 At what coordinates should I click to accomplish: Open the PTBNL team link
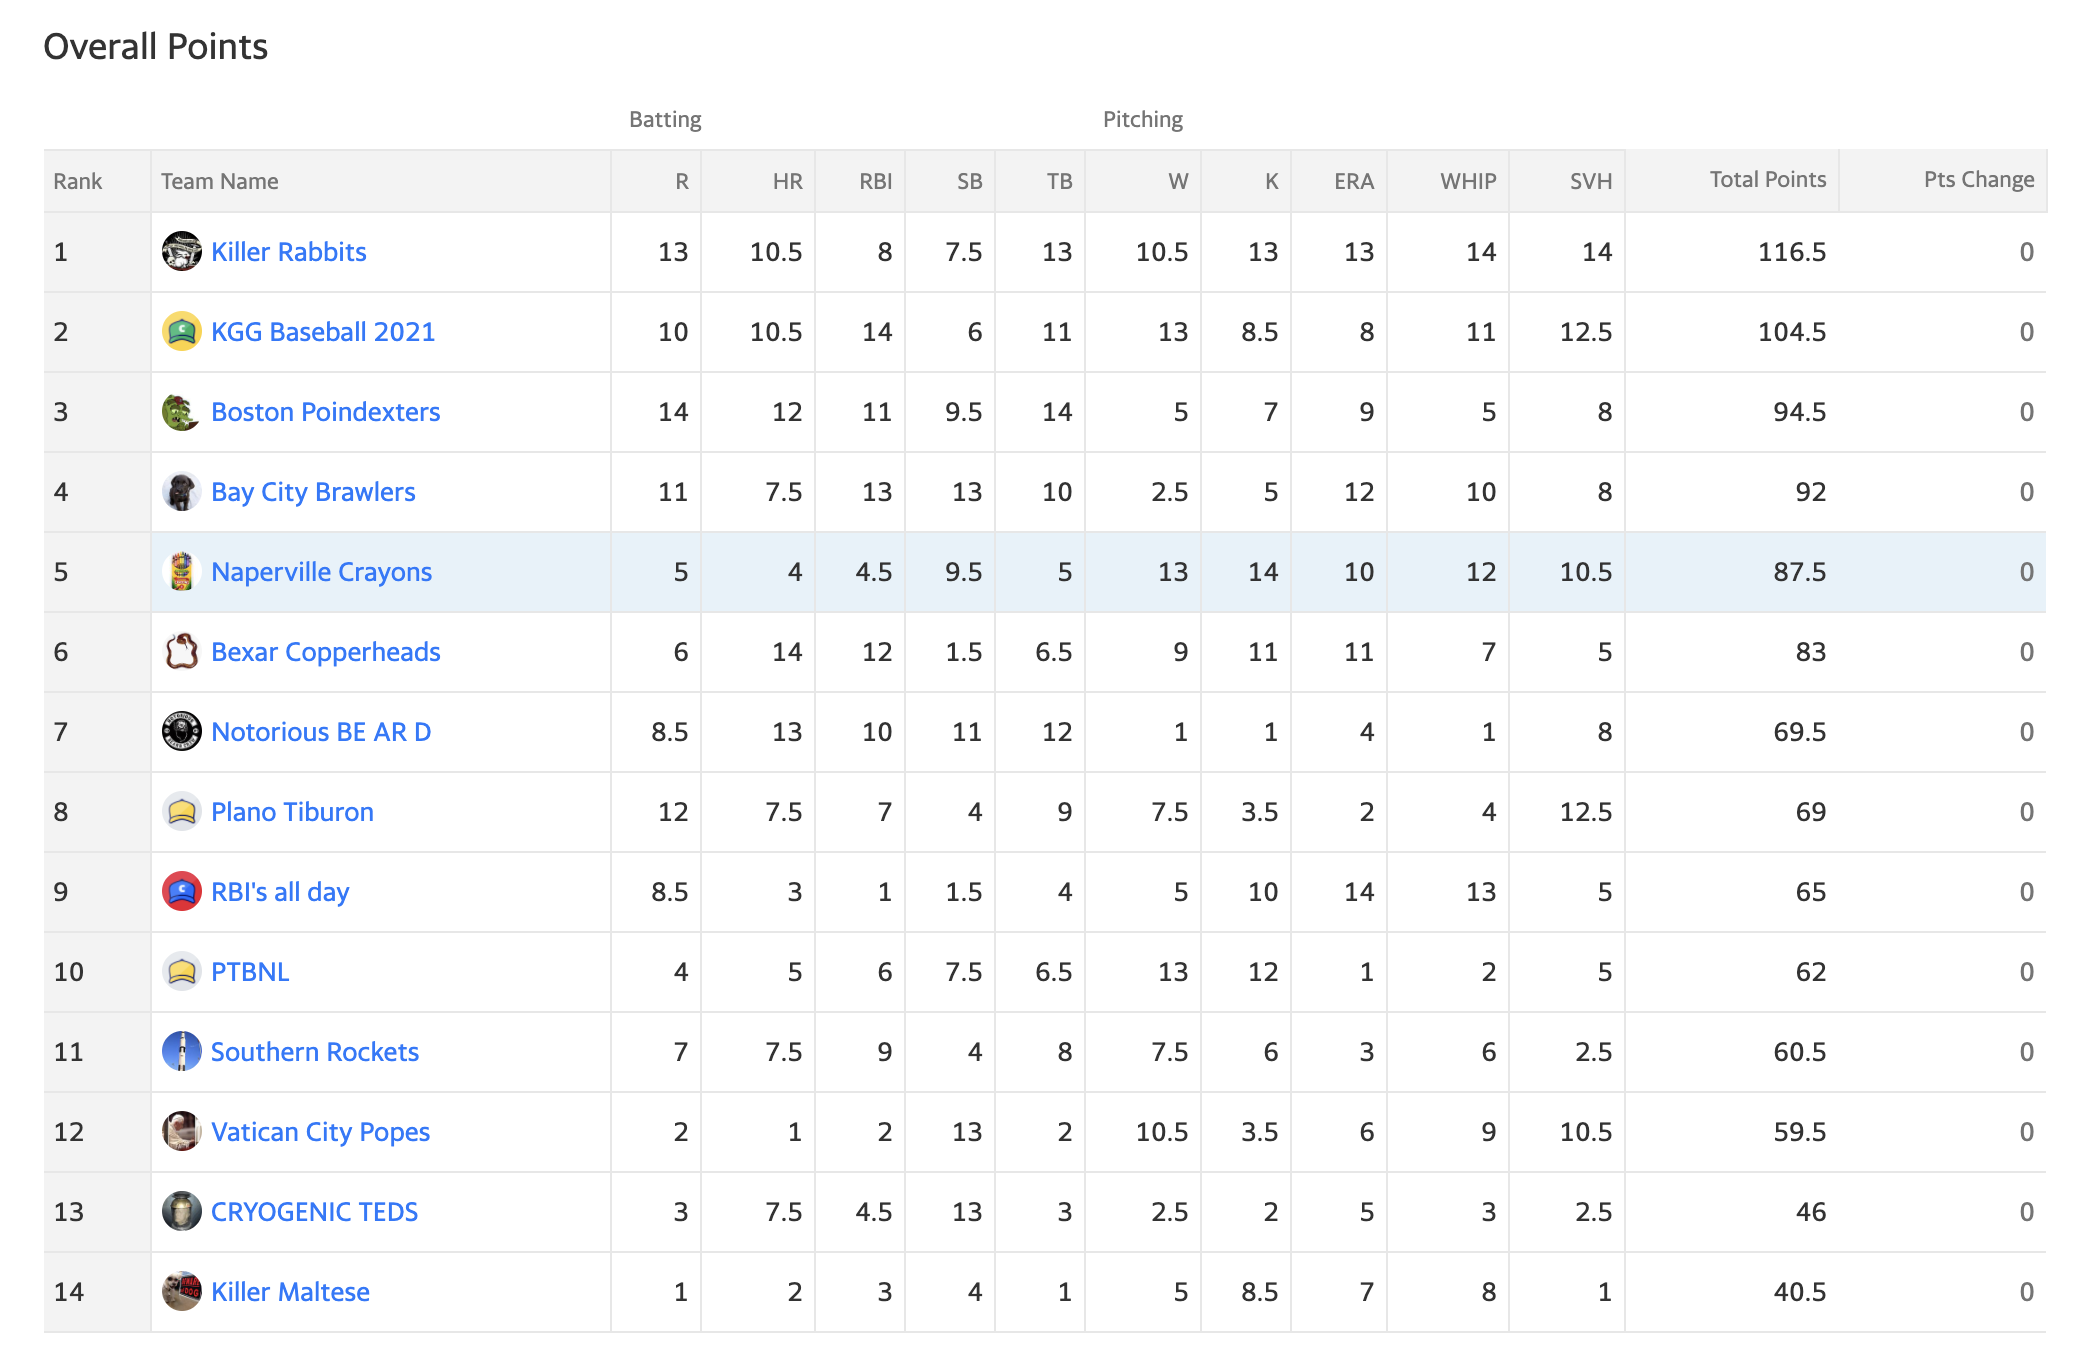pos(250,972)
